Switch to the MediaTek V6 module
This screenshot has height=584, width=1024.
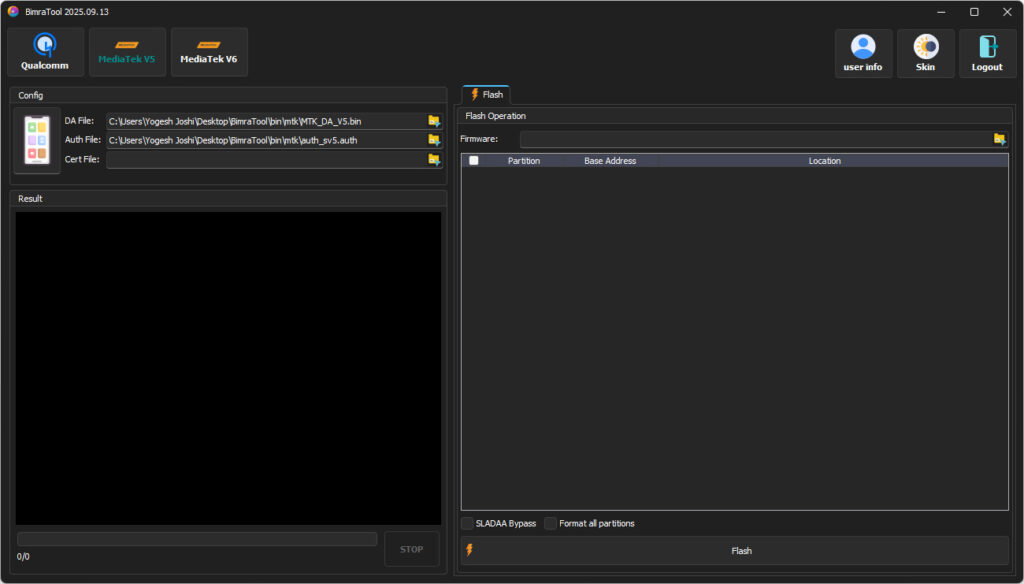(209, 52)
